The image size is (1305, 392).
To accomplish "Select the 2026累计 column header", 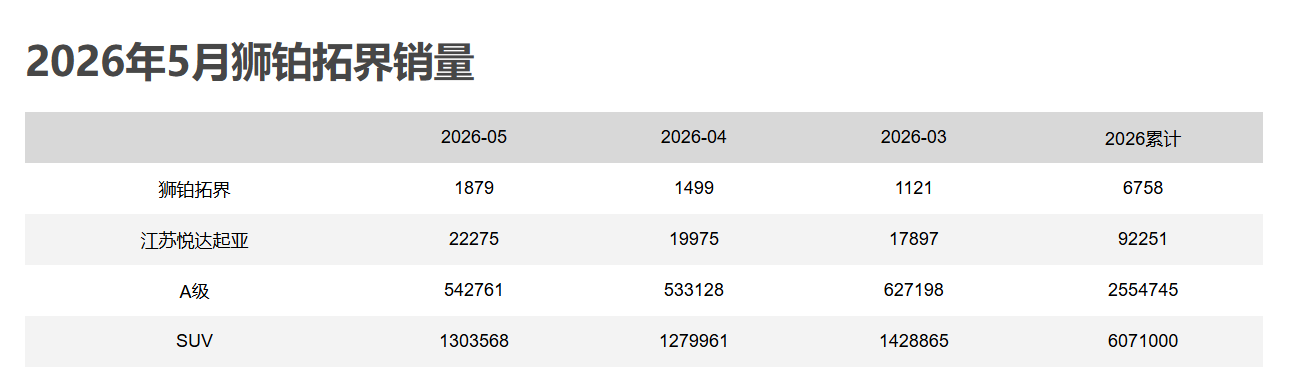I will coord(1143,139).
